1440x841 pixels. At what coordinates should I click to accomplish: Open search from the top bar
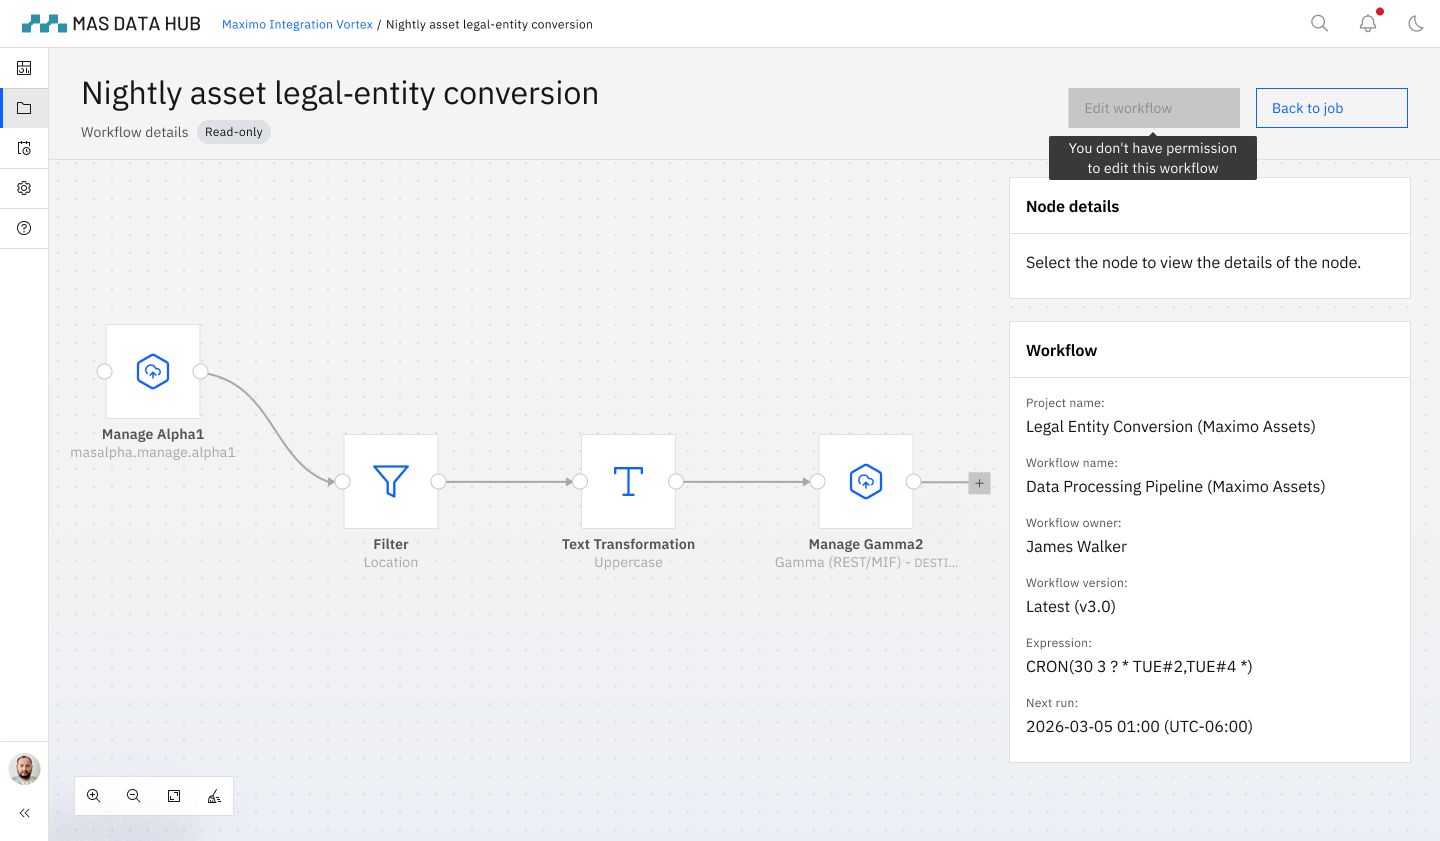click(1319, 22)
